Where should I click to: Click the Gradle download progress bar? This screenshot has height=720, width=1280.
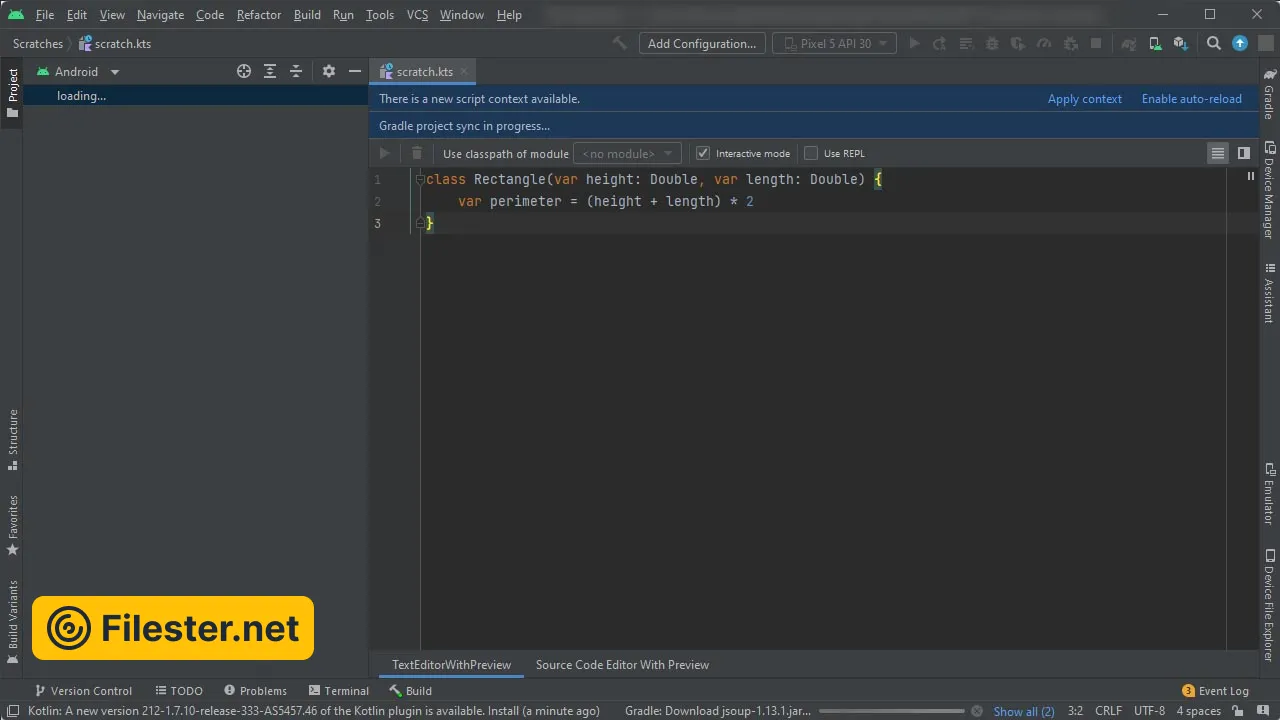pyautogui.click(x=893, y=711)
